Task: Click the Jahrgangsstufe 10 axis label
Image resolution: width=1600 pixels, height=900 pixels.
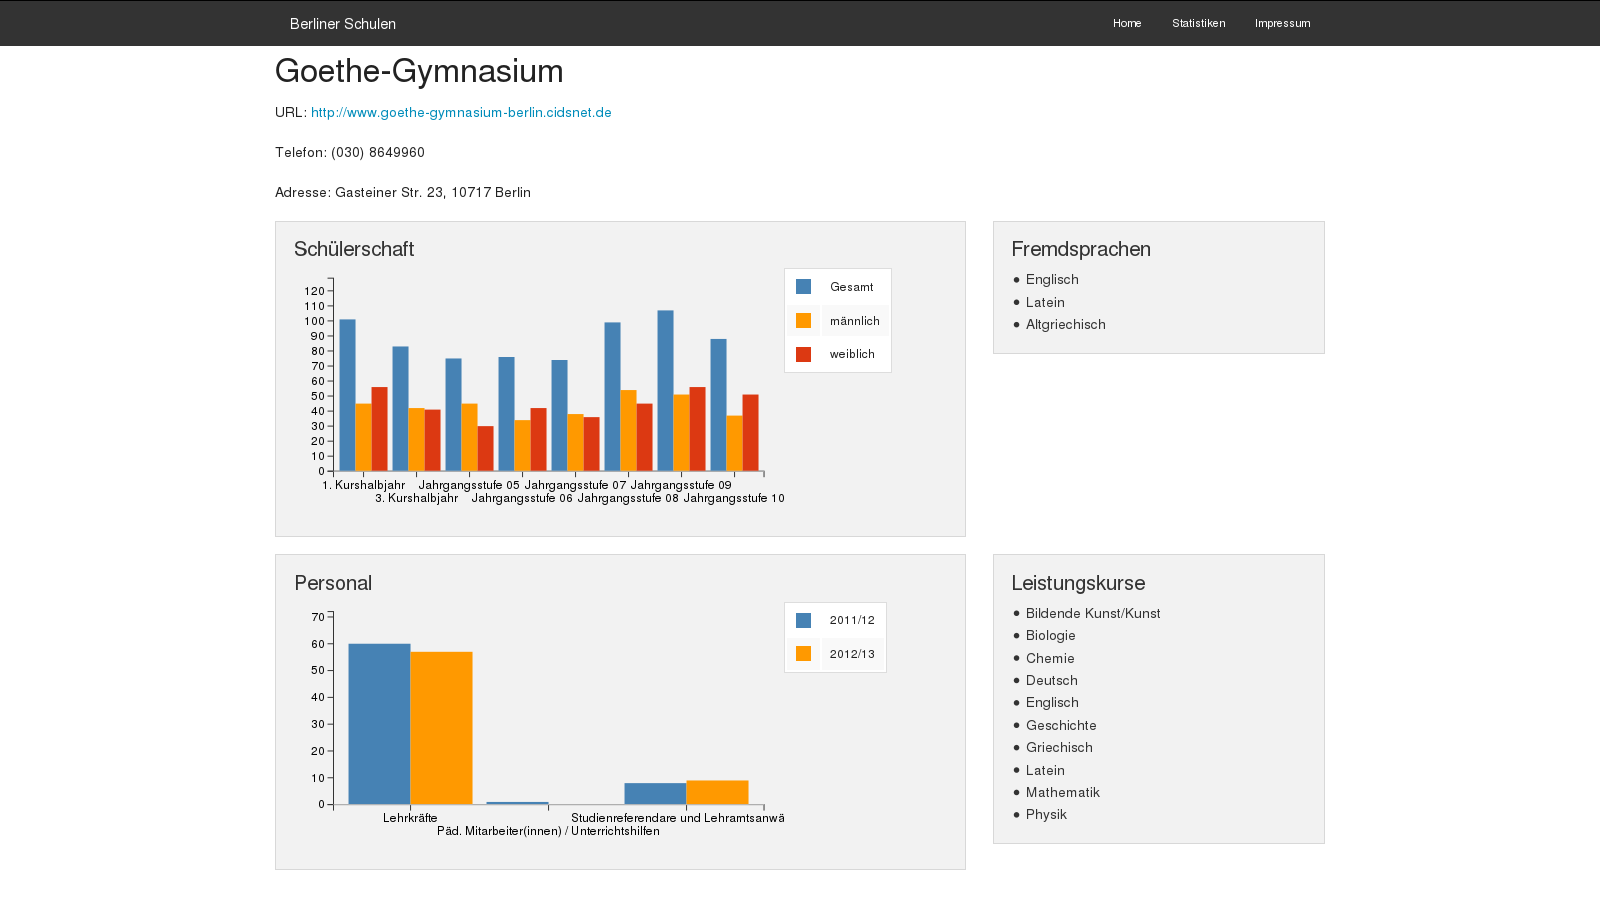Action: click(734, 498)
